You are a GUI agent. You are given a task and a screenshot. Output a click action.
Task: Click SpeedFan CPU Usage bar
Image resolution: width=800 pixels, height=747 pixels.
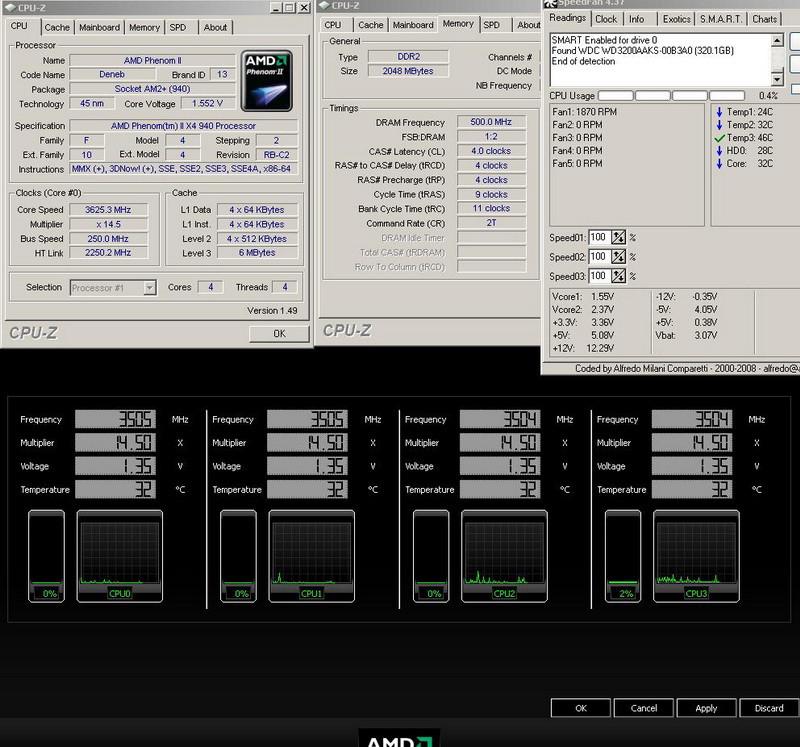coord(671,95)
